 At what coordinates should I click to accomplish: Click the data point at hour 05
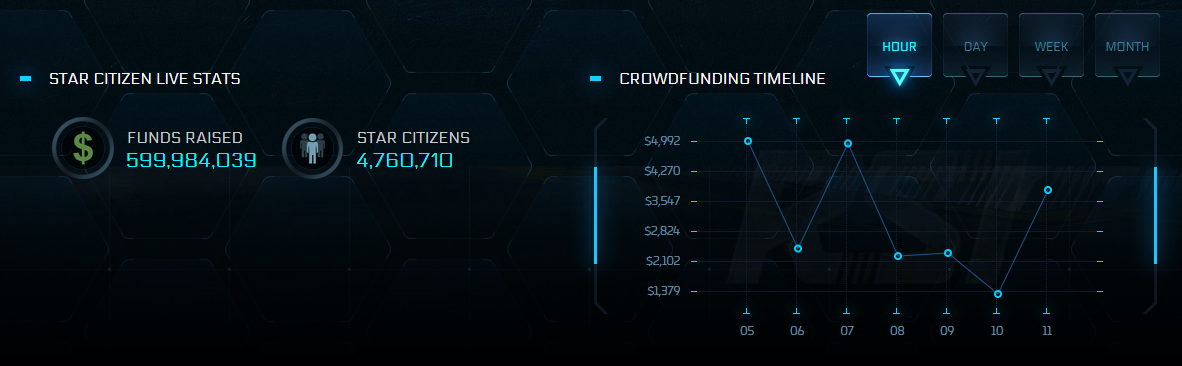pyautogui.click(x=748, y=141)
